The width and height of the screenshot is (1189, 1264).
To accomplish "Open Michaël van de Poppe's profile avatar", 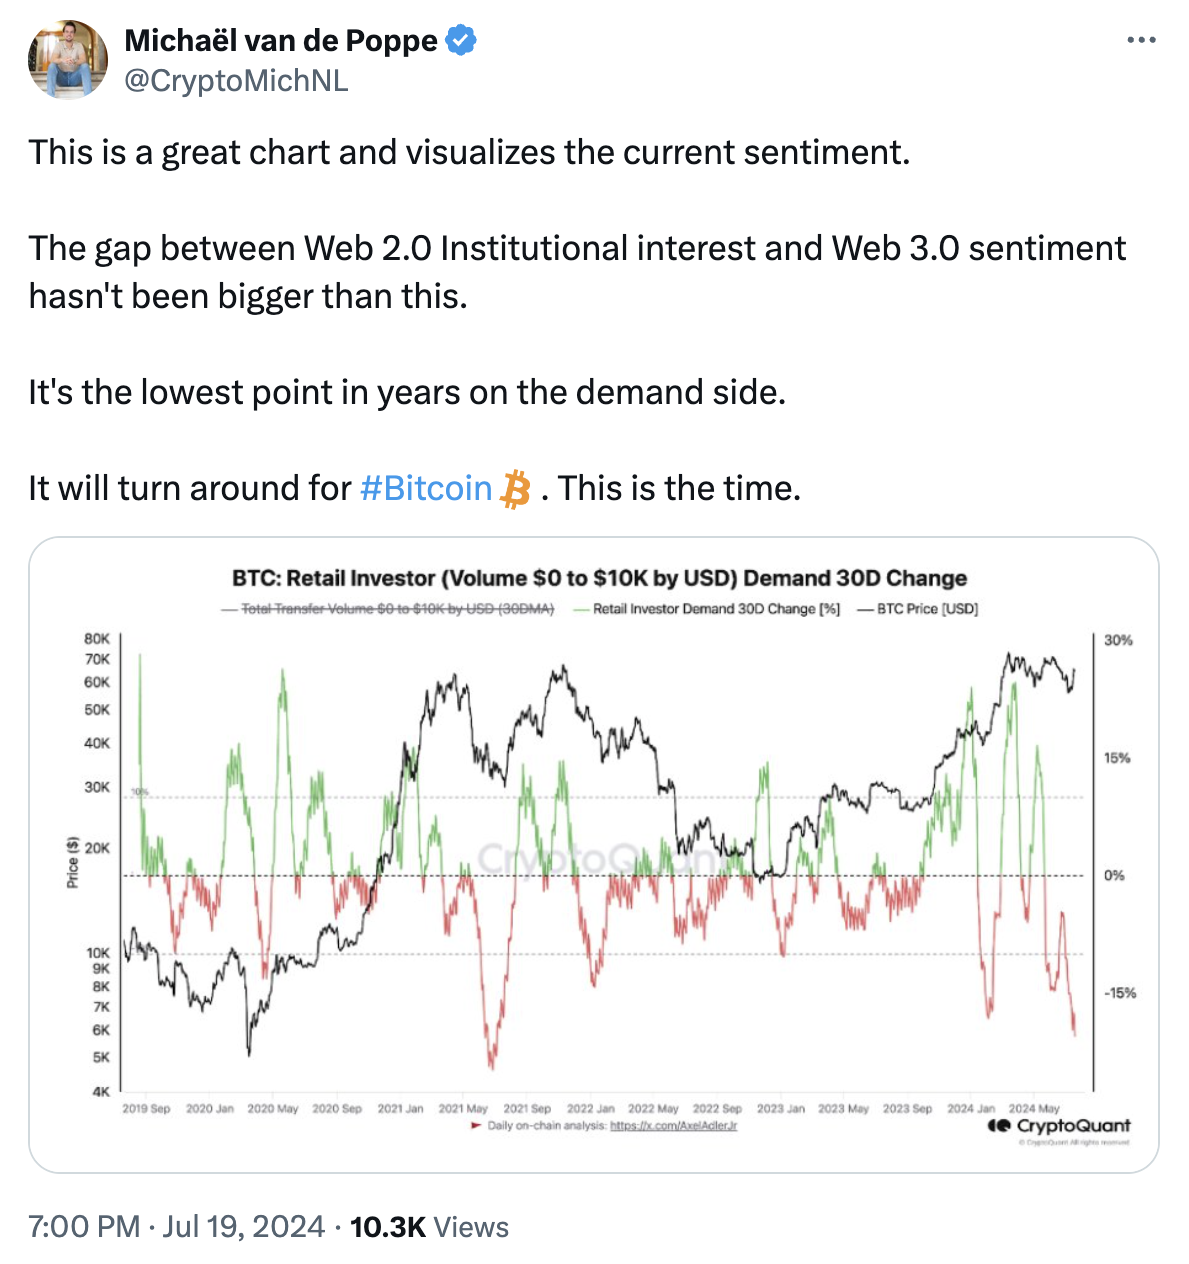I will coord(68,60).
